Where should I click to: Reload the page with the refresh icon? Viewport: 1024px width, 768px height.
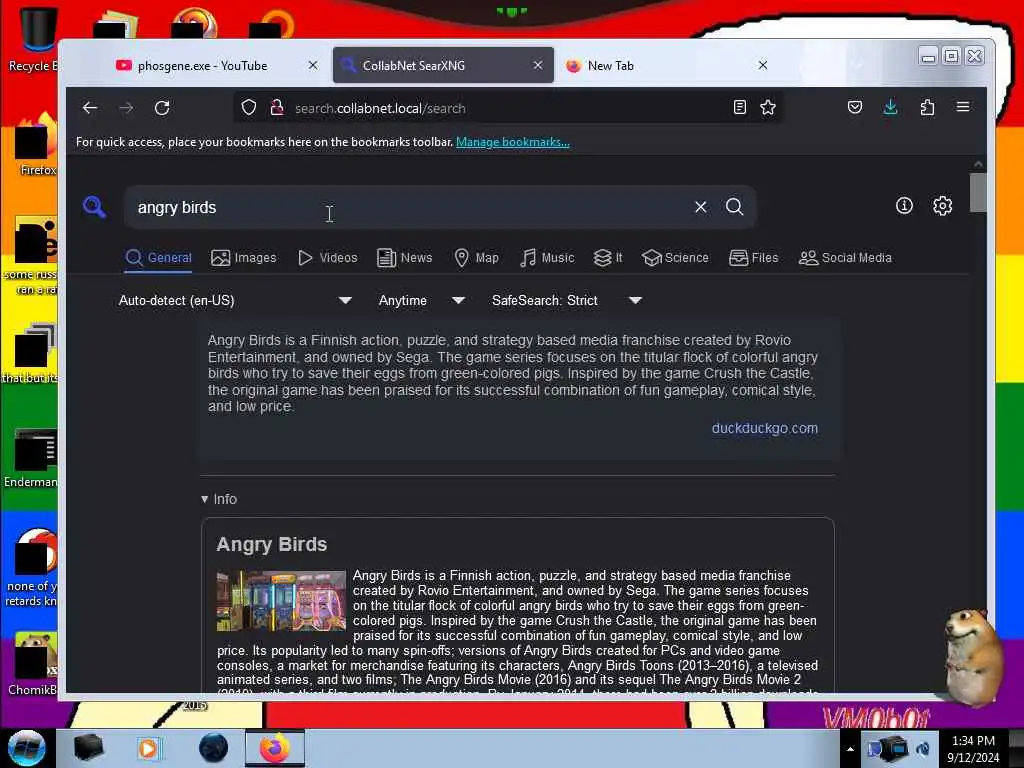162,108
